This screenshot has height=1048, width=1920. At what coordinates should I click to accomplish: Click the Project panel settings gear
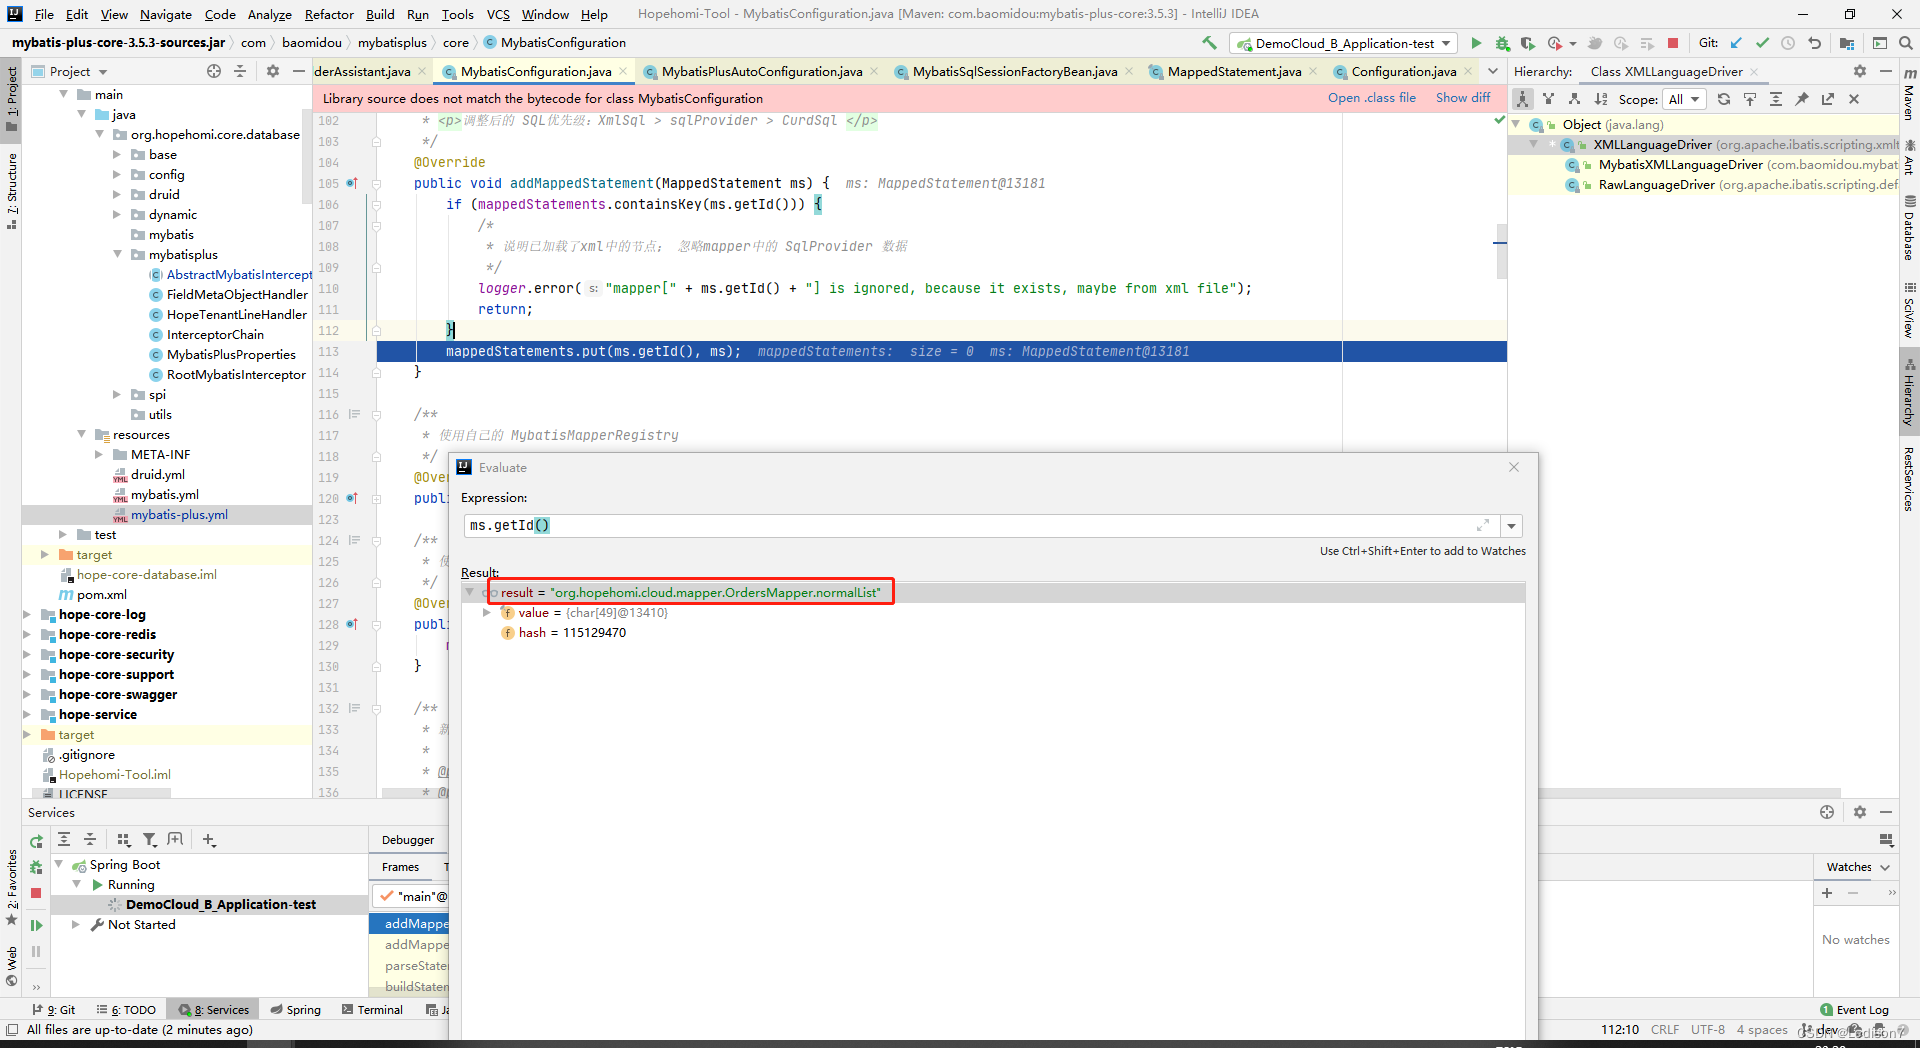click(273, 71)
